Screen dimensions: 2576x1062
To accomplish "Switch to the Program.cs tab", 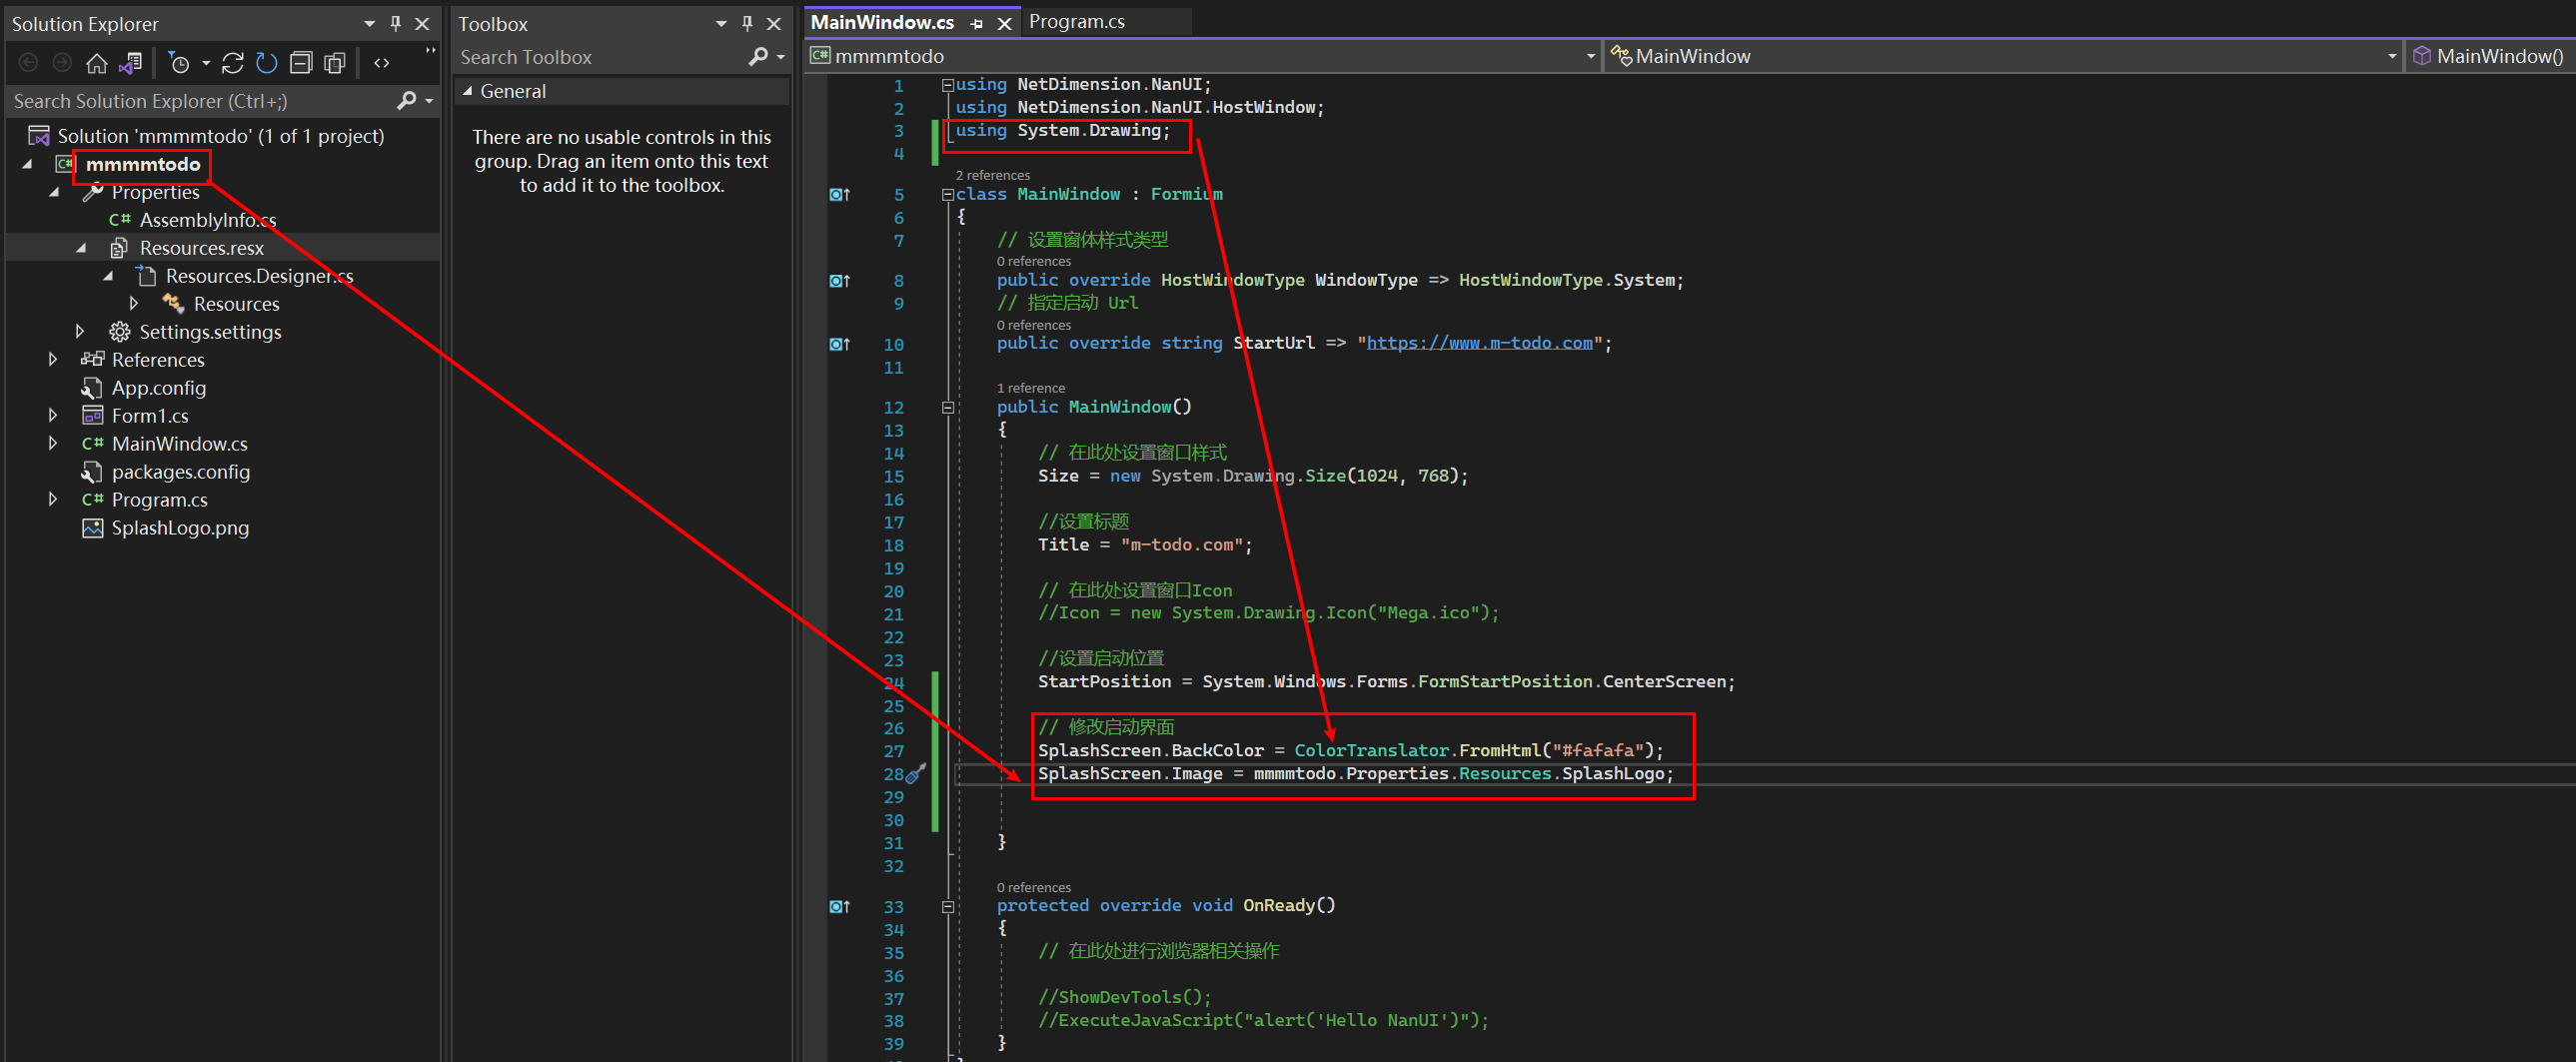I will (x=1076, y=21).
